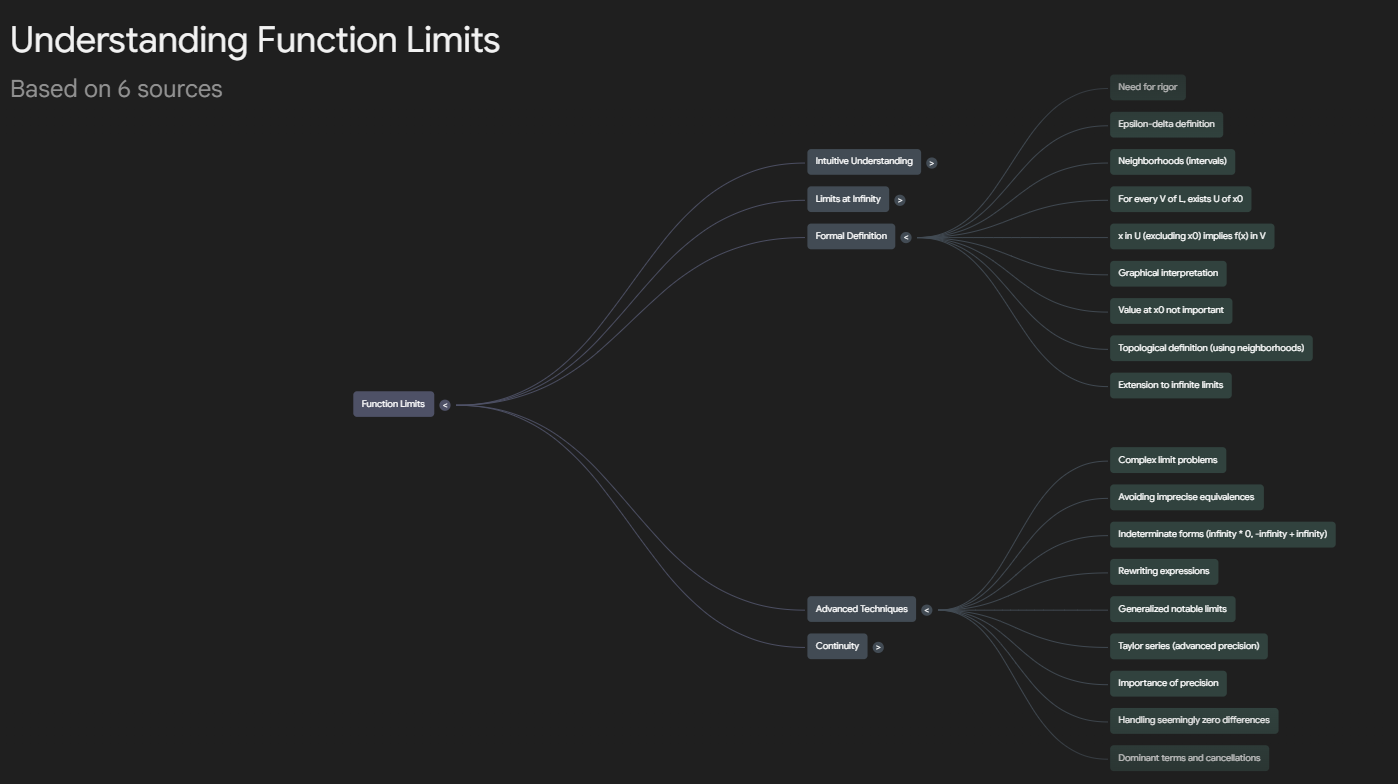Select the Graphical interpretation node
This screenshot has width=1398, height=784.
[x=1167, y=273]
